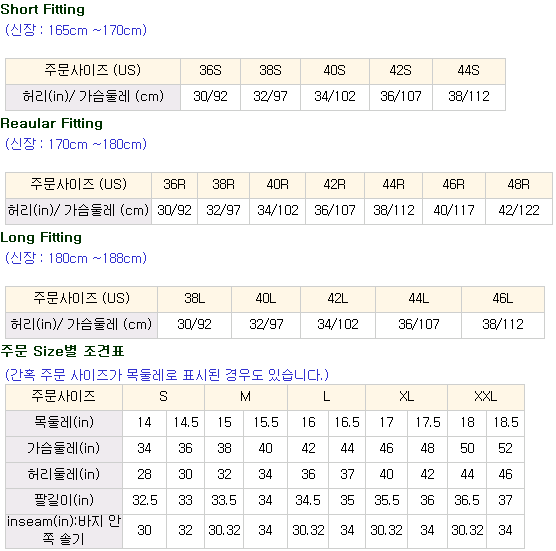
Task: Click the 38L size header cell
Action: pyautogui.click(x=194, y=299)
